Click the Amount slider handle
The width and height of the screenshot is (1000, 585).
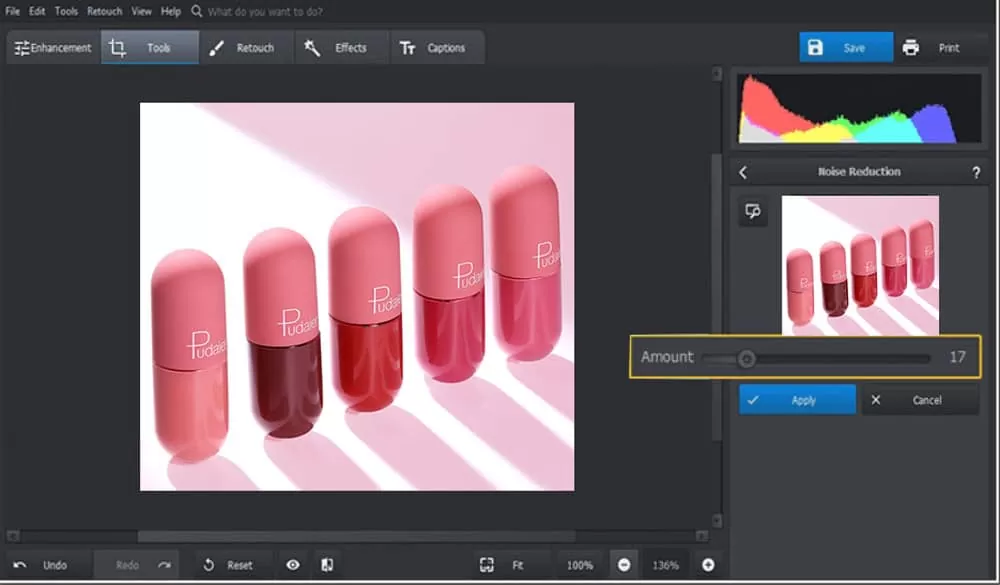coord(747,359)
